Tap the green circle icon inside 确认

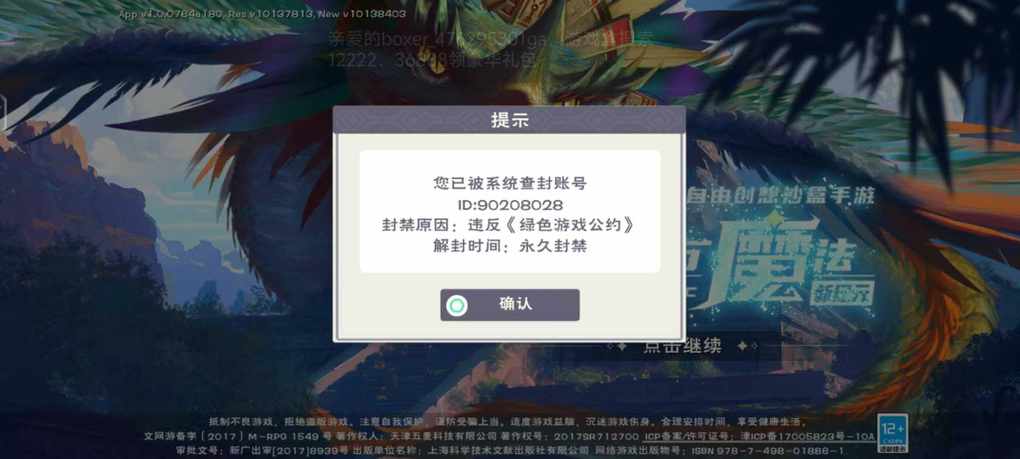coord(457,306)
